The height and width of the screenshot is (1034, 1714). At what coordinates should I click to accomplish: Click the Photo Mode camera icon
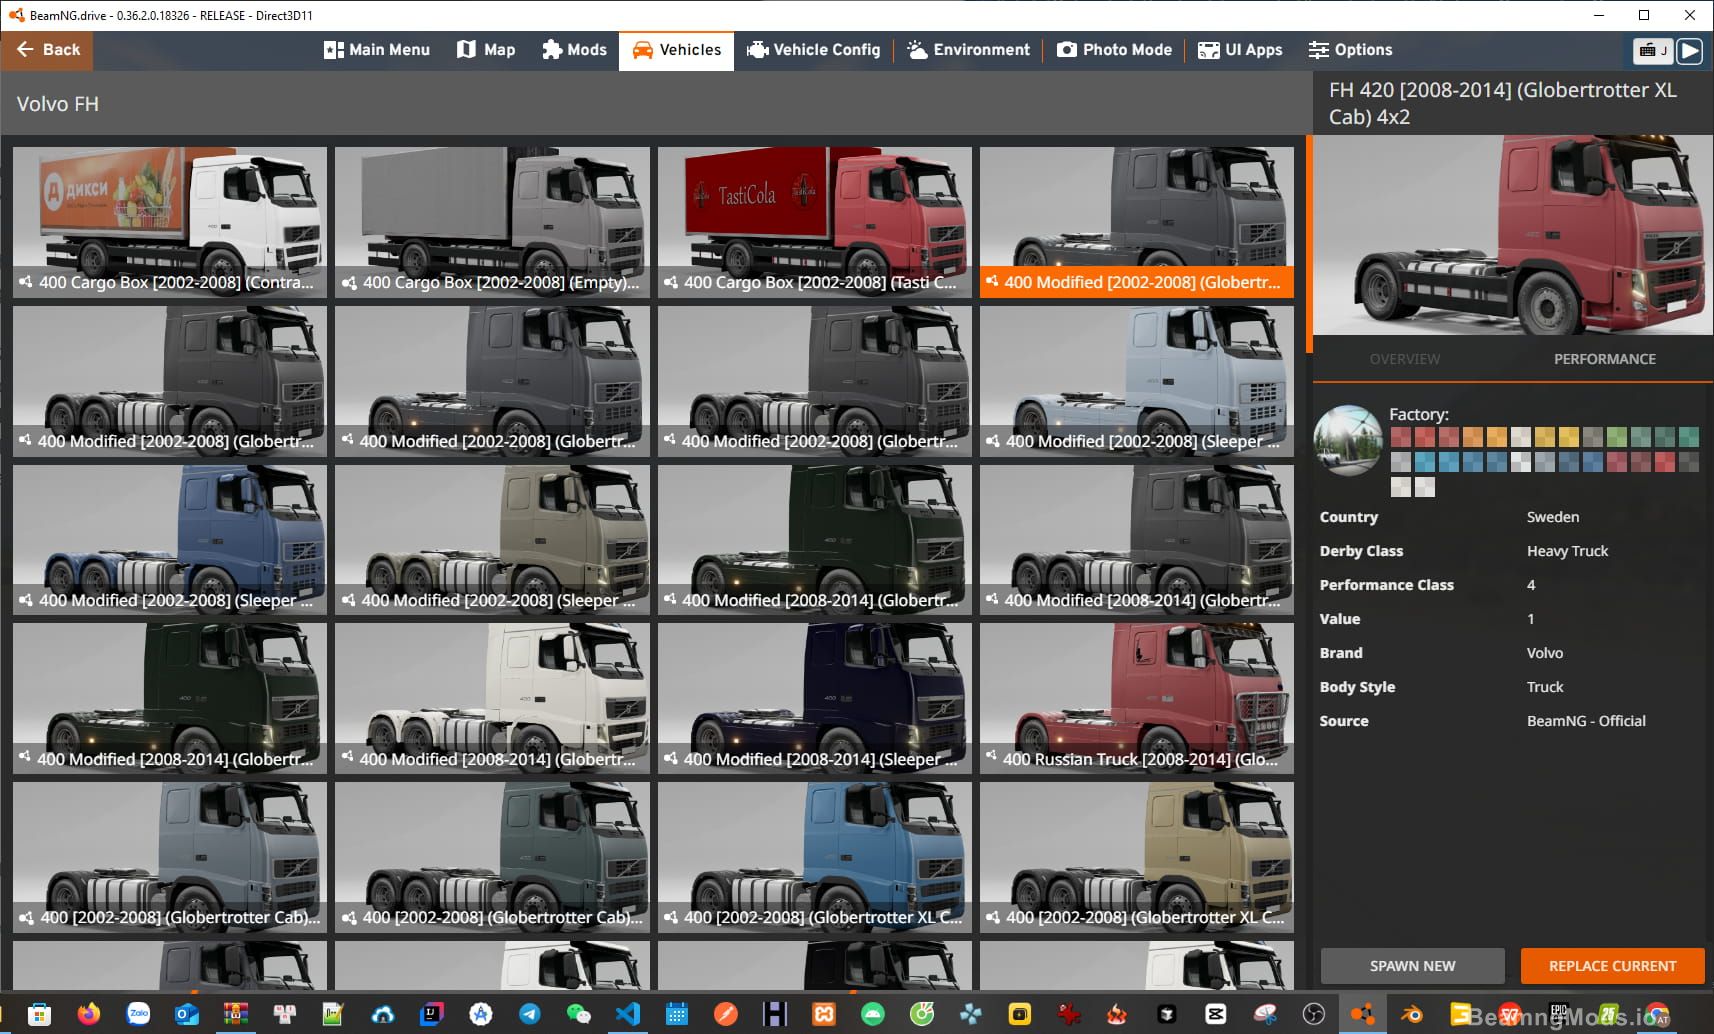1067,50
